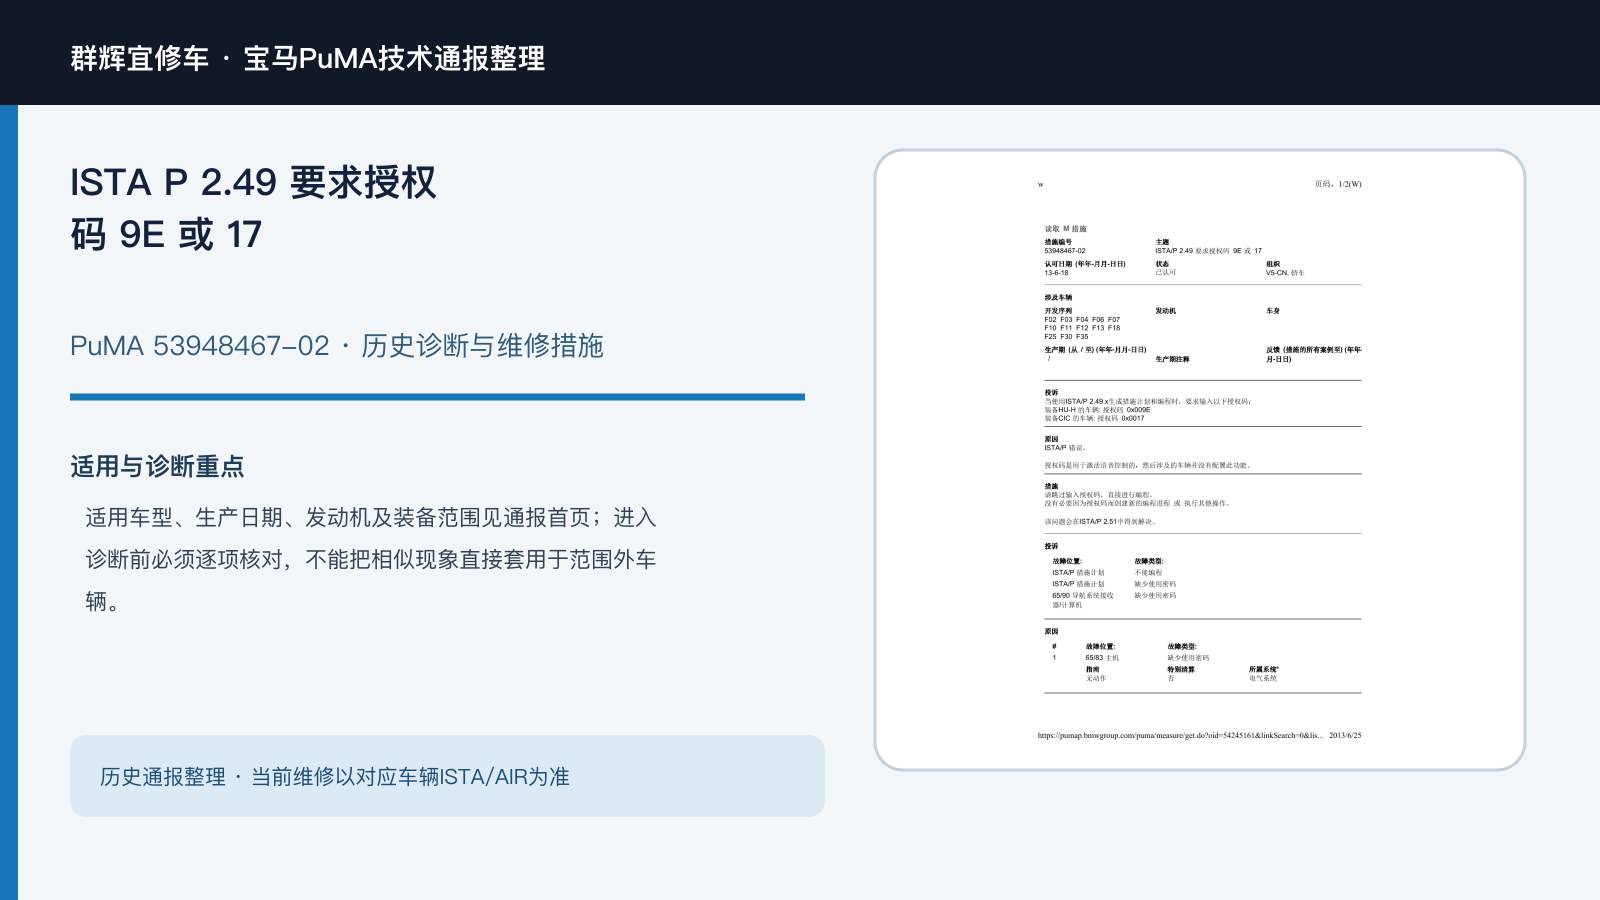Click the subtitle PuMA 53948467-02 历史诊断与维修措施
The width and height of the screenshot is (1600, 900).
337,346
